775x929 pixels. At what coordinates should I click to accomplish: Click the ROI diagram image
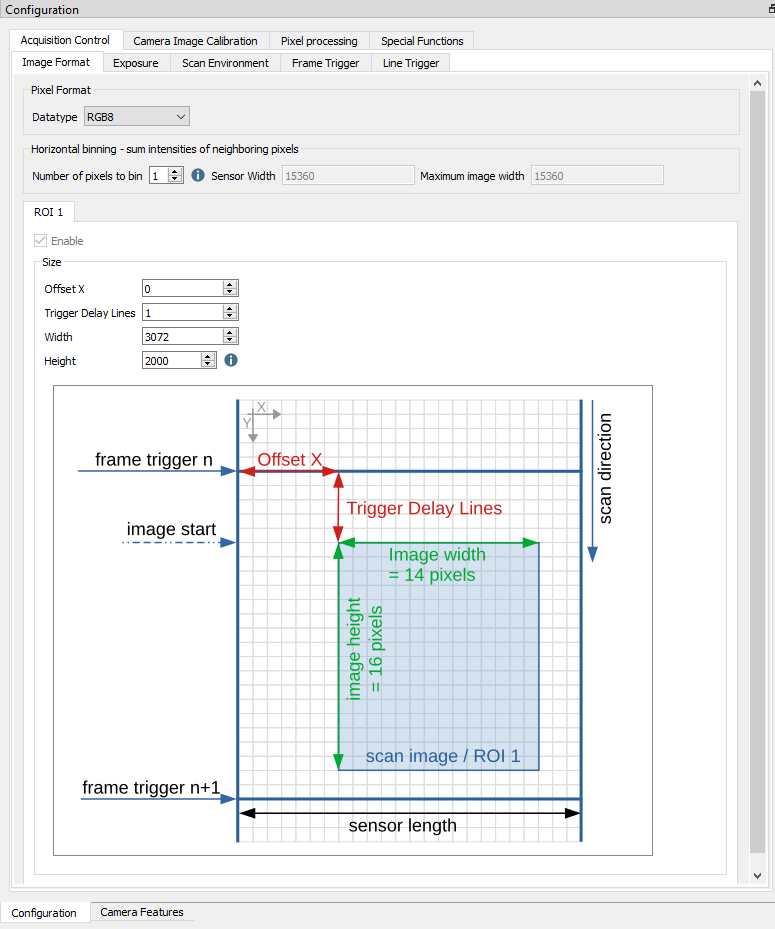point(353,620)
